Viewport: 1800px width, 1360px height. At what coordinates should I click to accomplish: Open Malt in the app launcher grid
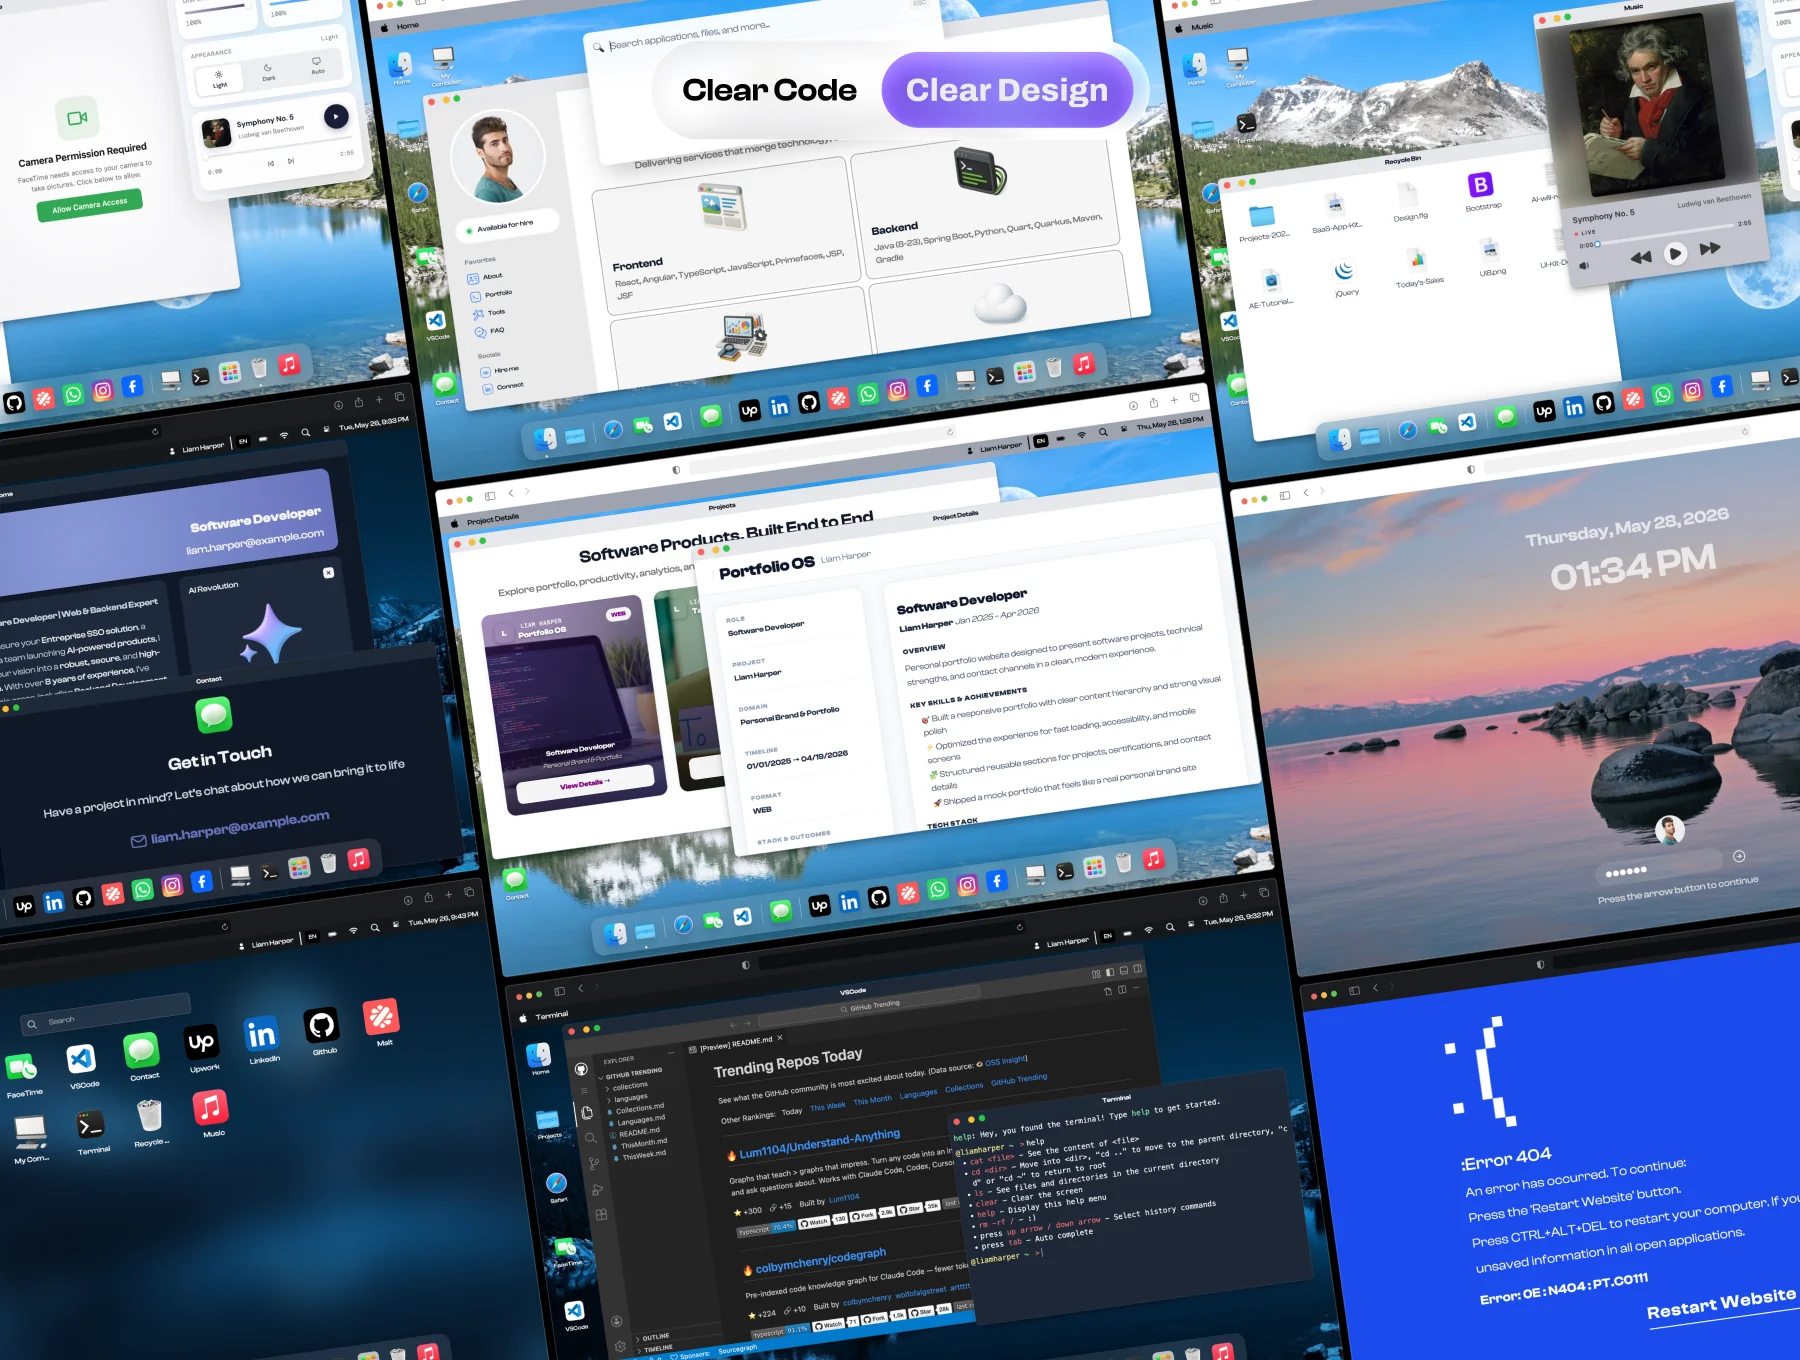click(381, 1017)
